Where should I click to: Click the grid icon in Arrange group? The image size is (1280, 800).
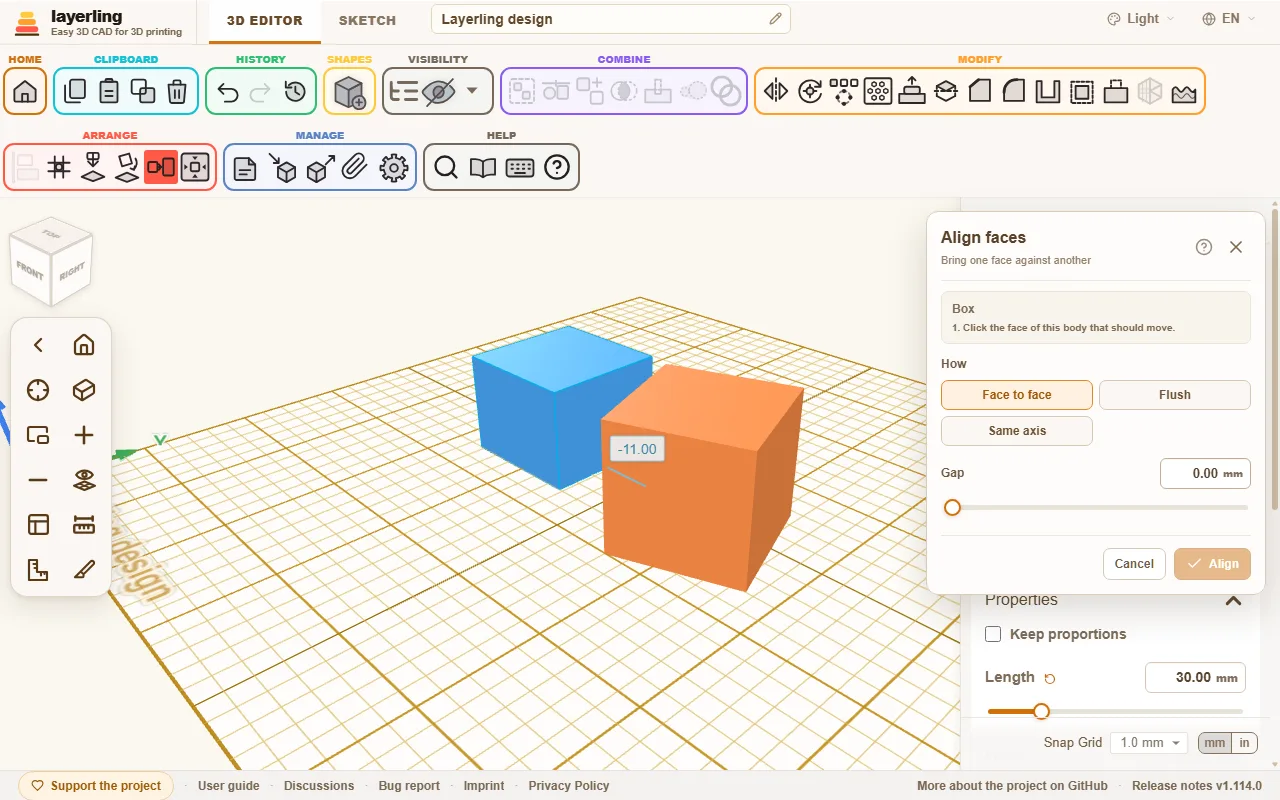pyautogui.click(x=59, y=167)
